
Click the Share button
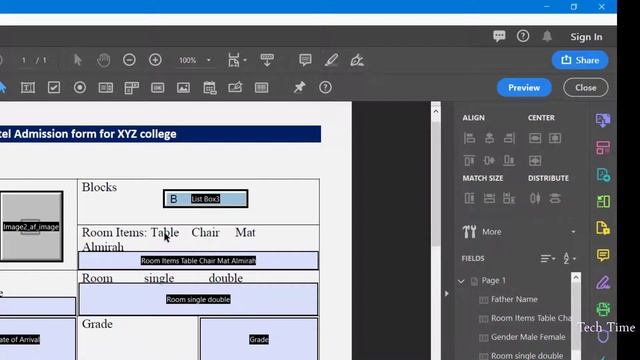click(x=580, y=60)
